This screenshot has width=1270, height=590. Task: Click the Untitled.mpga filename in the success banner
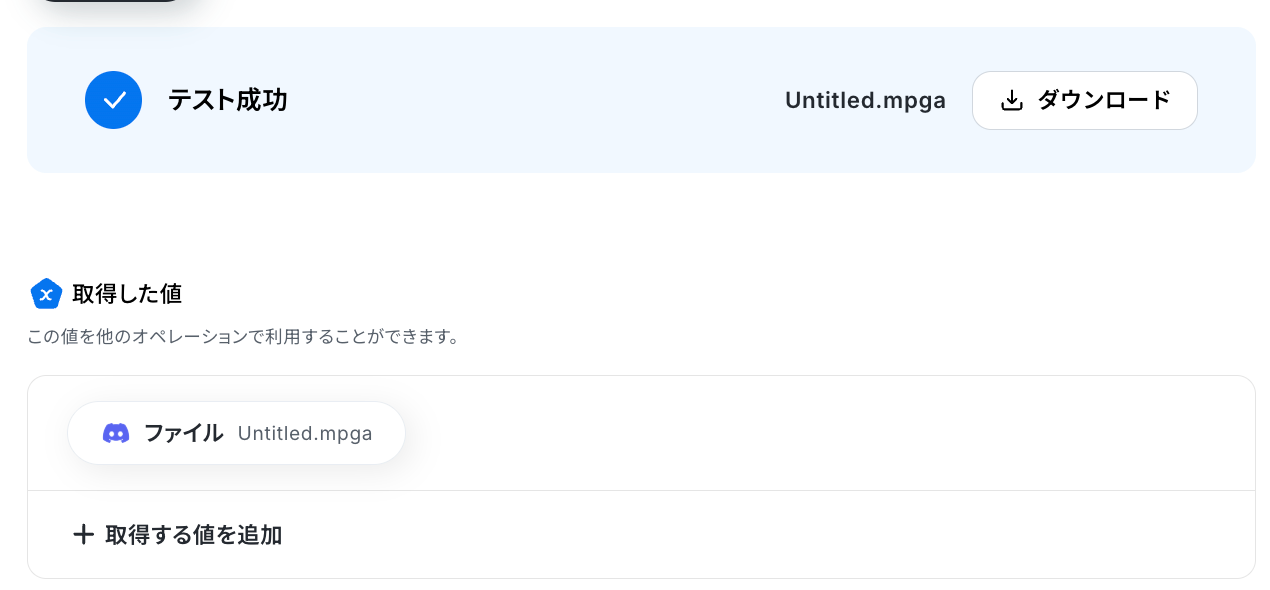pyautogui.click(x=865, y=100)
